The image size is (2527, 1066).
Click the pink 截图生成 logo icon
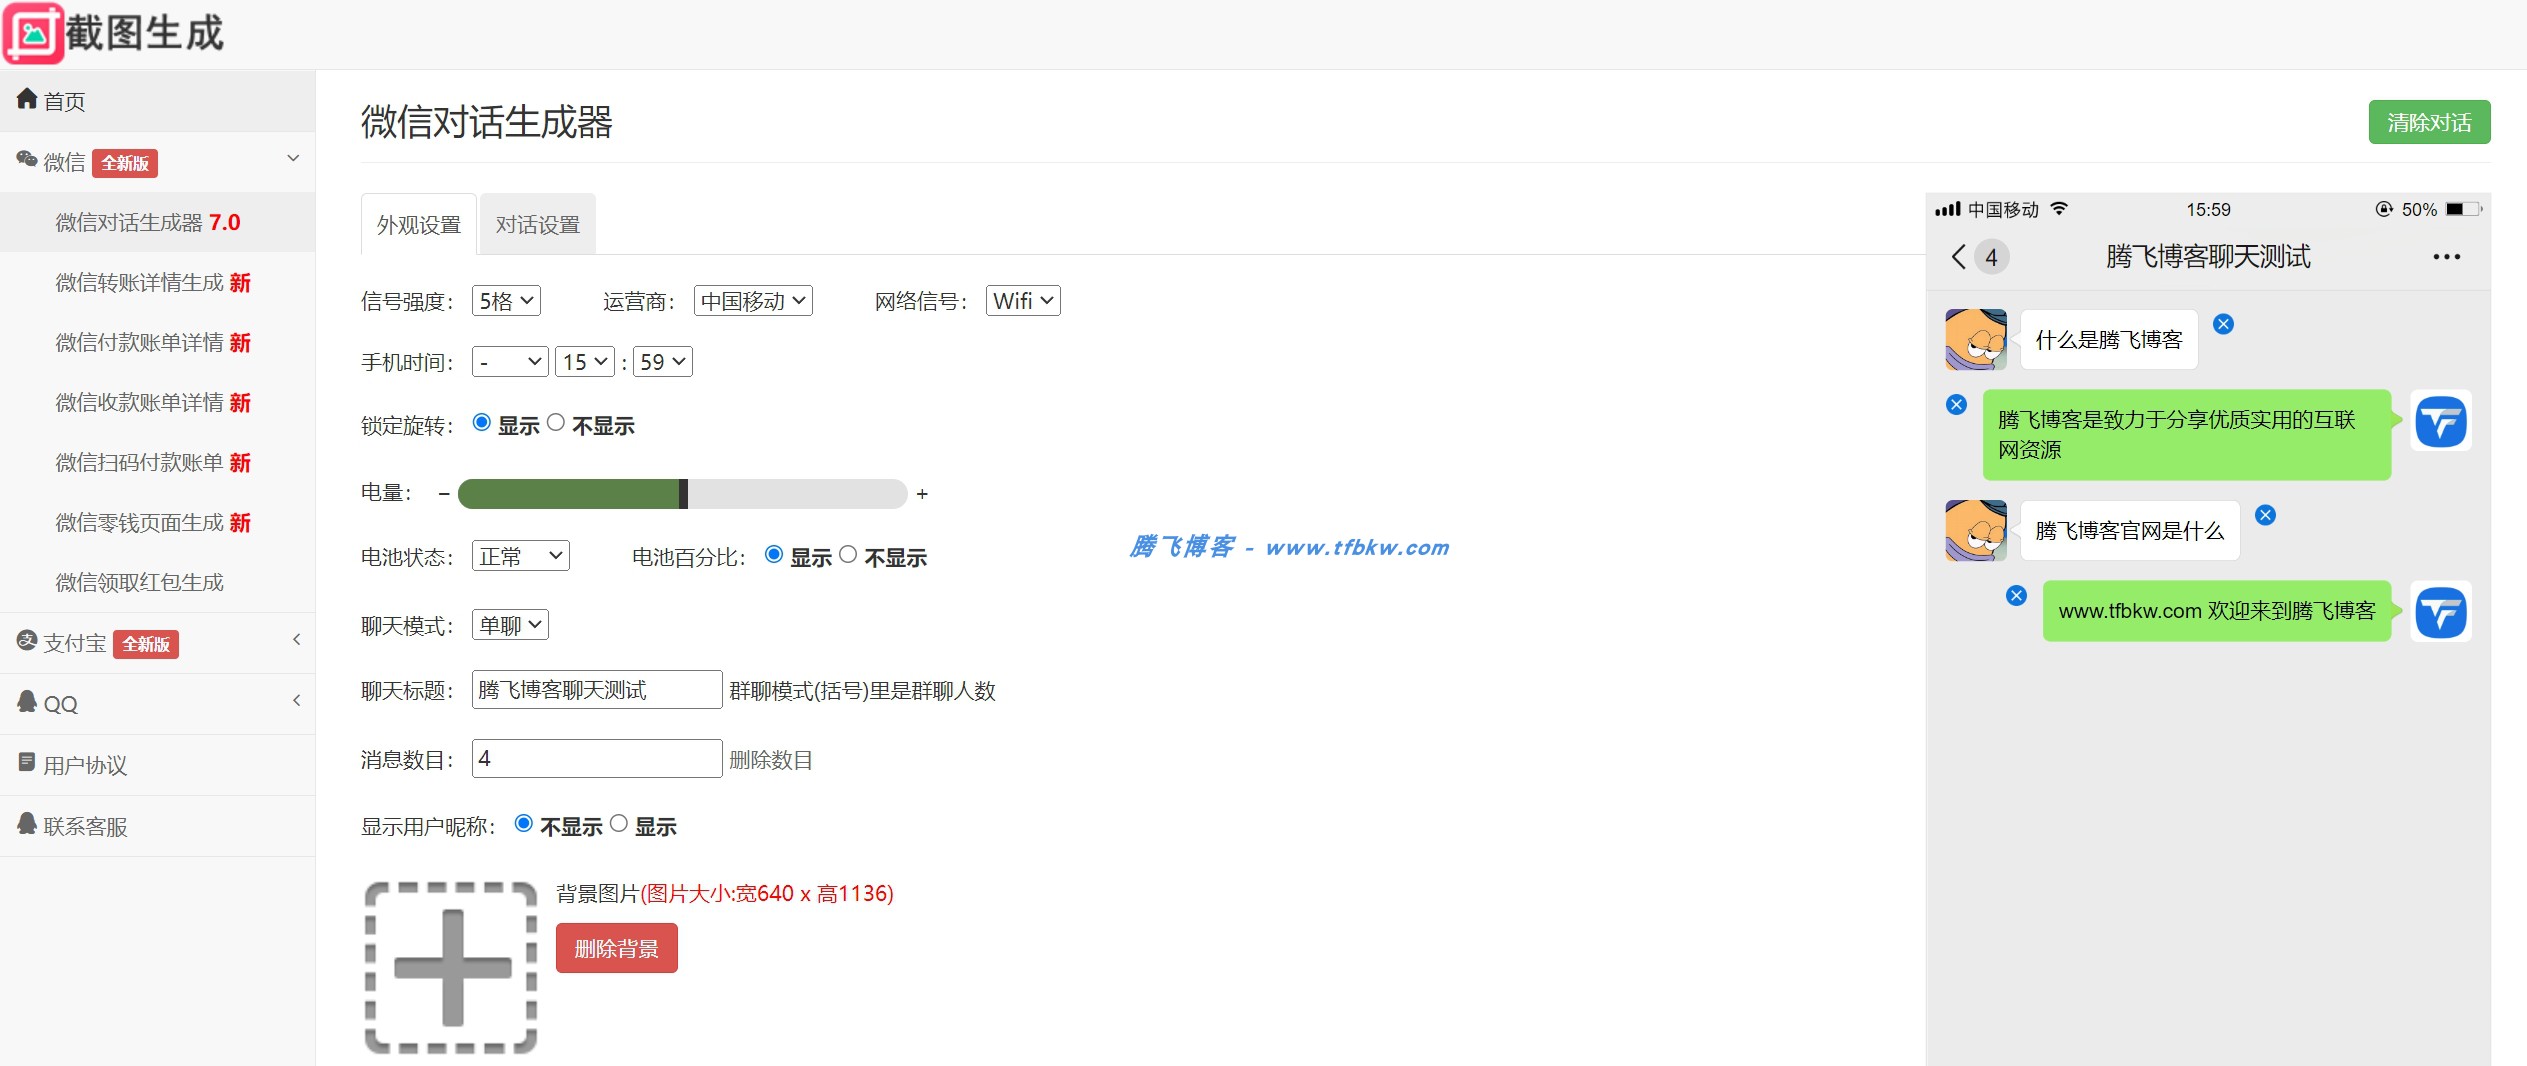click(x=34, y=34)
